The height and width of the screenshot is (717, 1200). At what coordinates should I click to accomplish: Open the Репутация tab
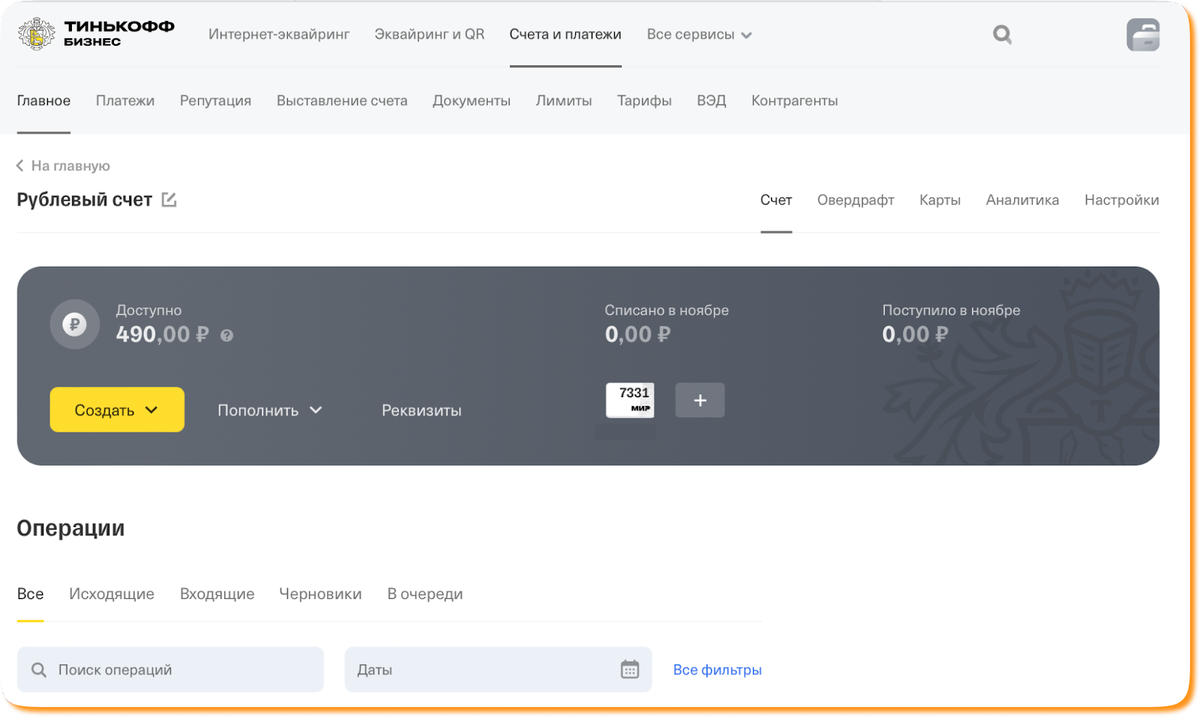215,101
